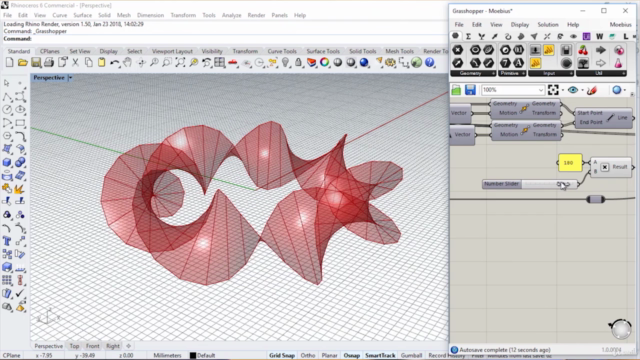Toggle SmartTrack in status bar
Viewport: 640px width, 360px height.
coord(380,356)
